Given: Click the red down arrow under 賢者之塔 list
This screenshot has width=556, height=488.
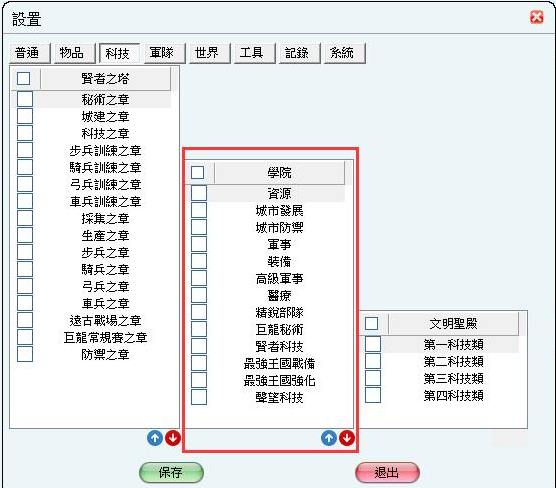Looking at the screenshot, I should click(x=173, y=438).
